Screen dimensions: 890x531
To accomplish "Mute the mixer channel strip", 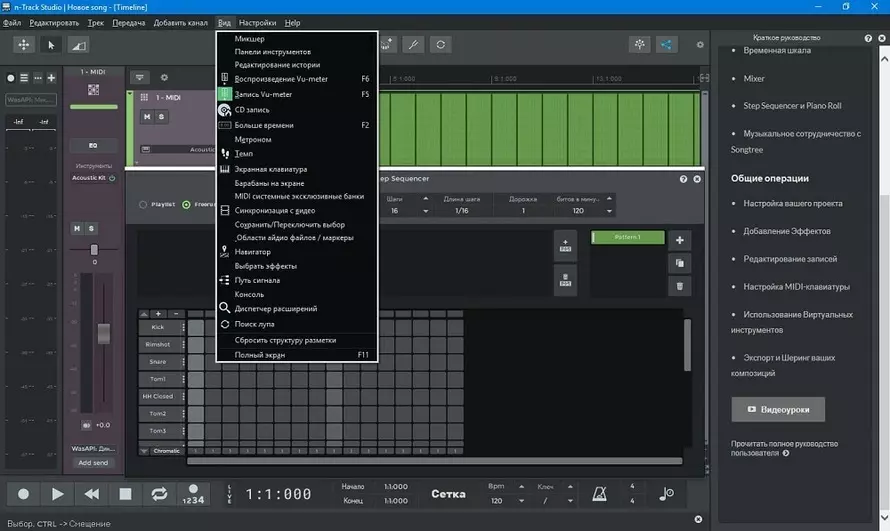I will pyautogui.click(x=77, y=228).
